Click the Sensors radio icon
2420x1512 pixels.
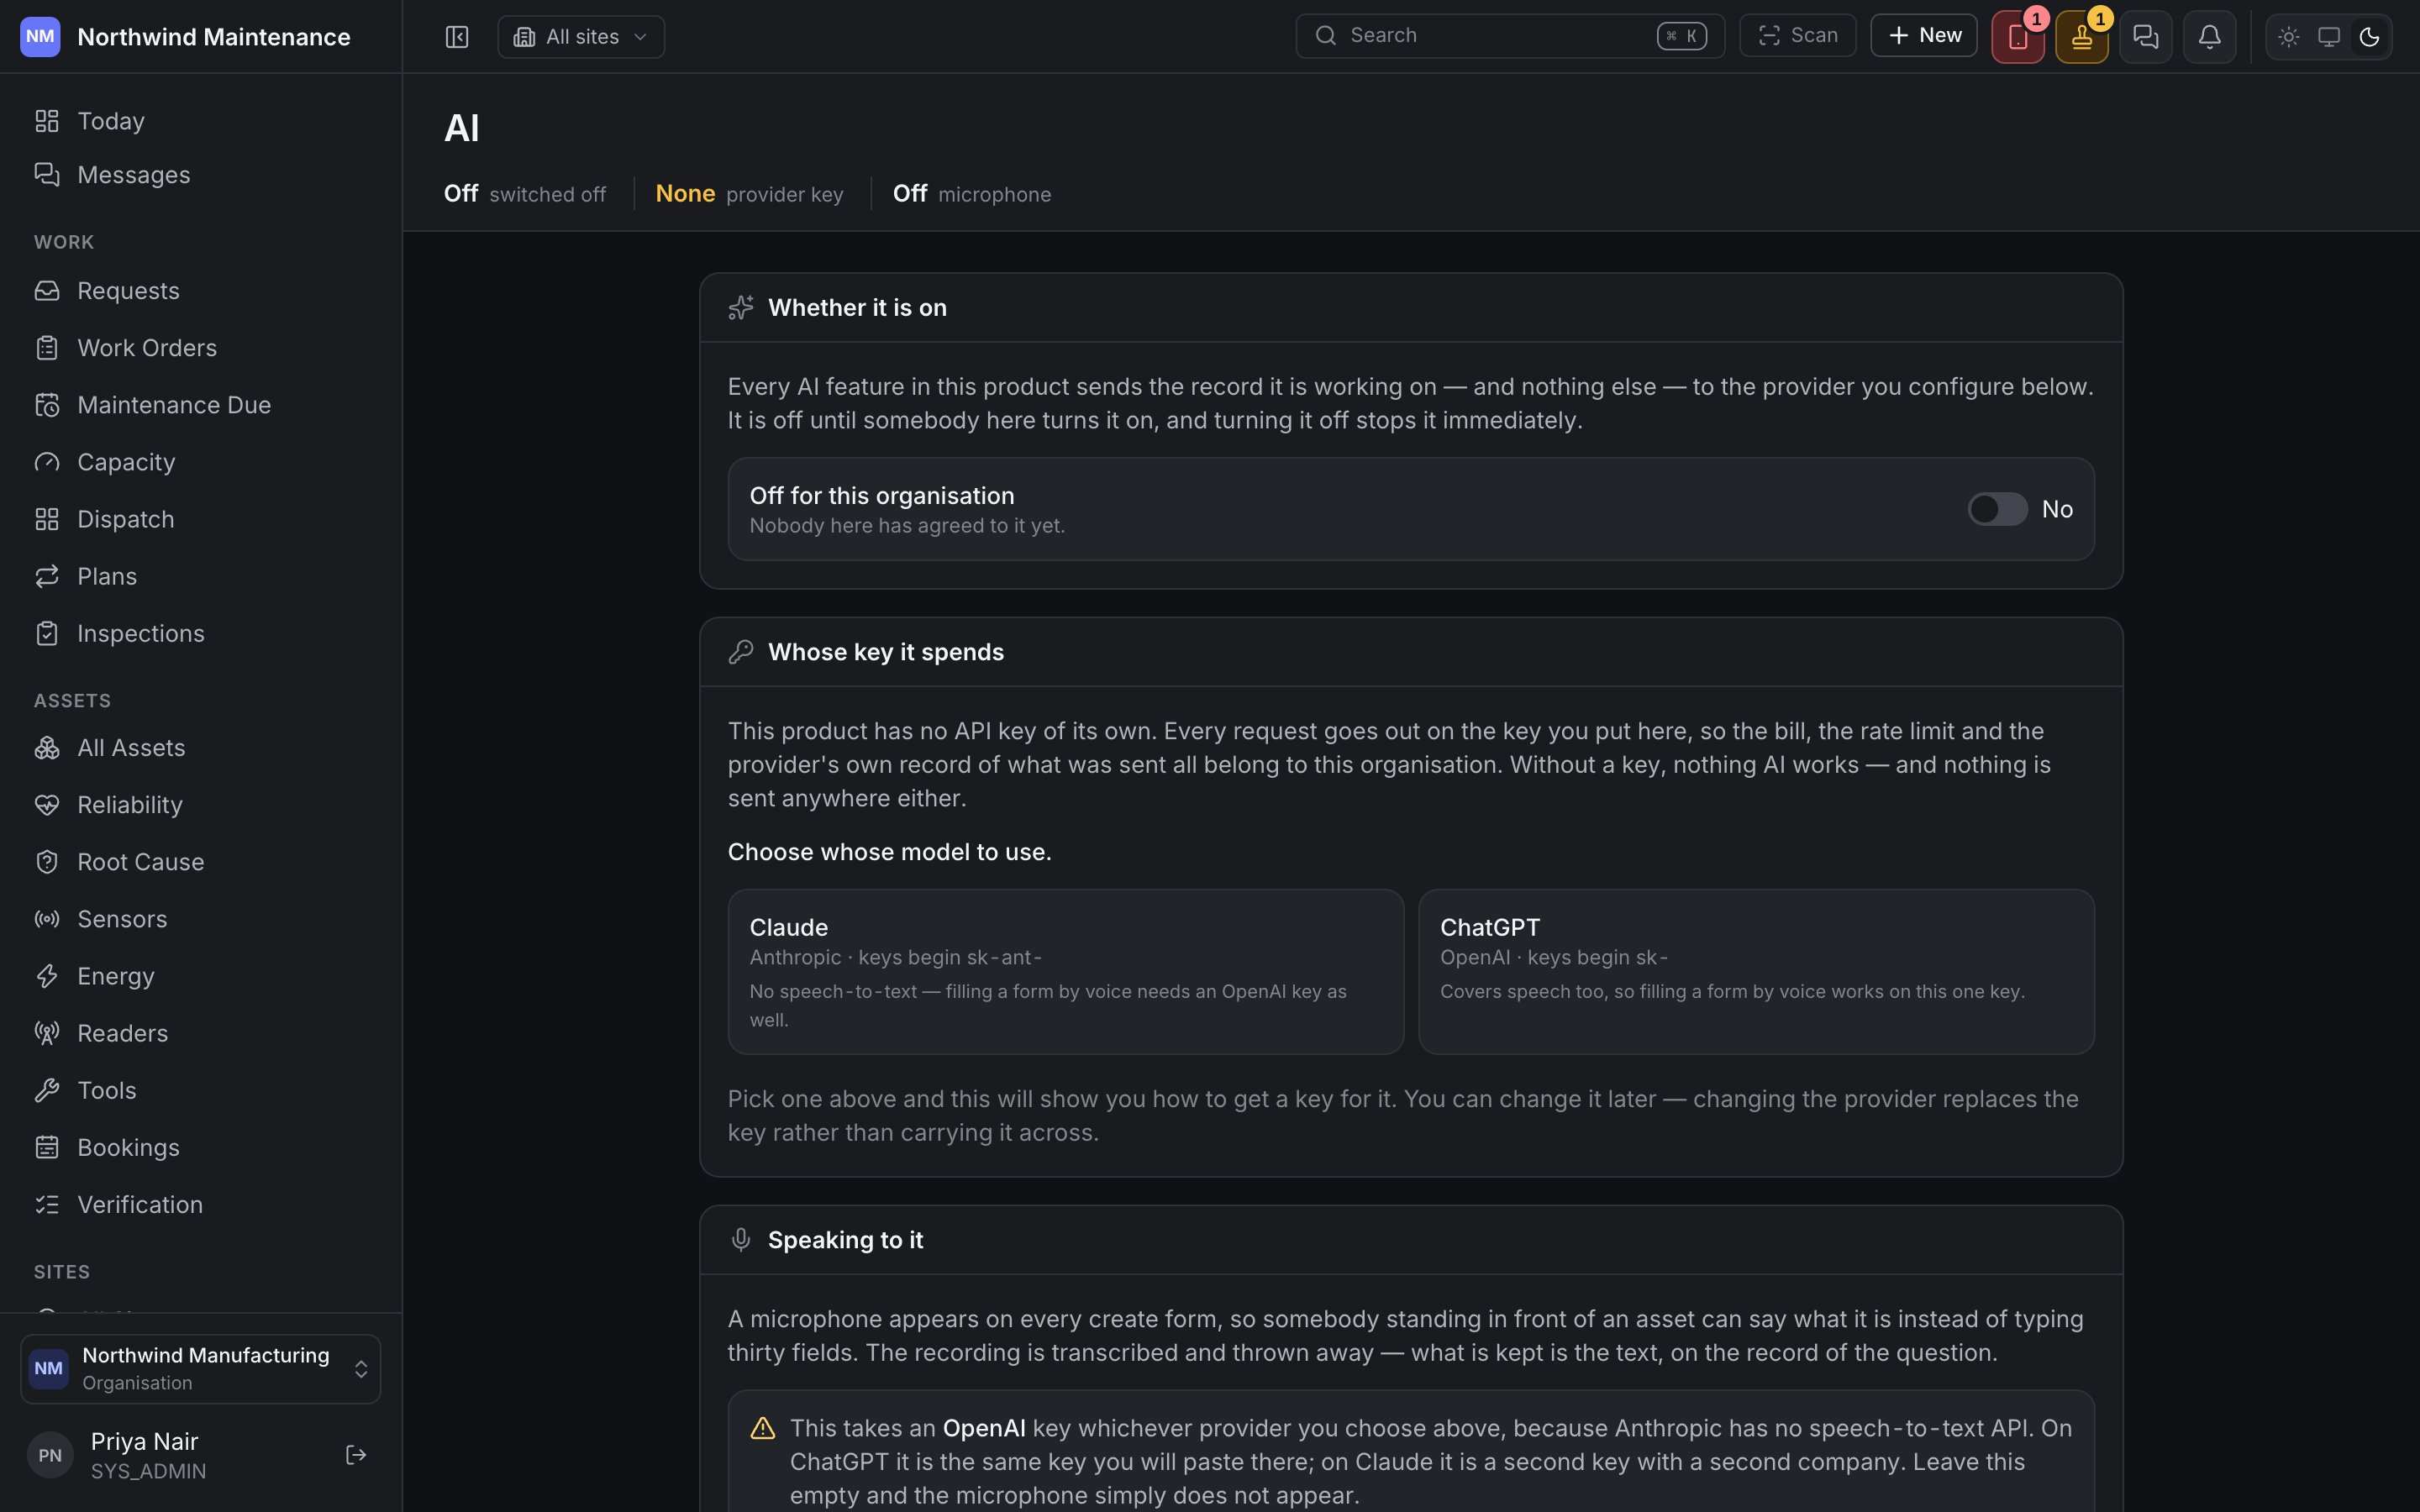(47, 919)
